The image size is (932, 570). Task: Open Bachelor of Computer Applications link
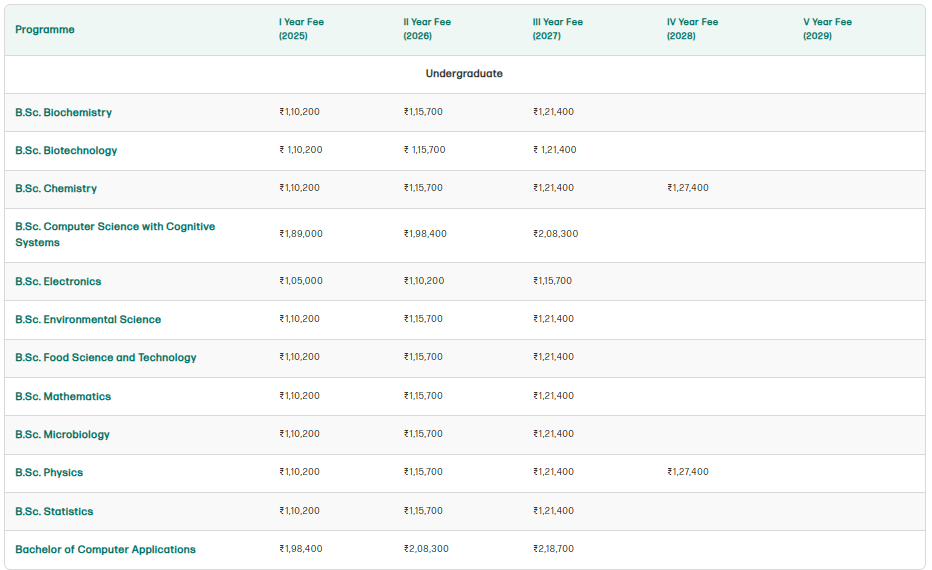click(105, 550)
